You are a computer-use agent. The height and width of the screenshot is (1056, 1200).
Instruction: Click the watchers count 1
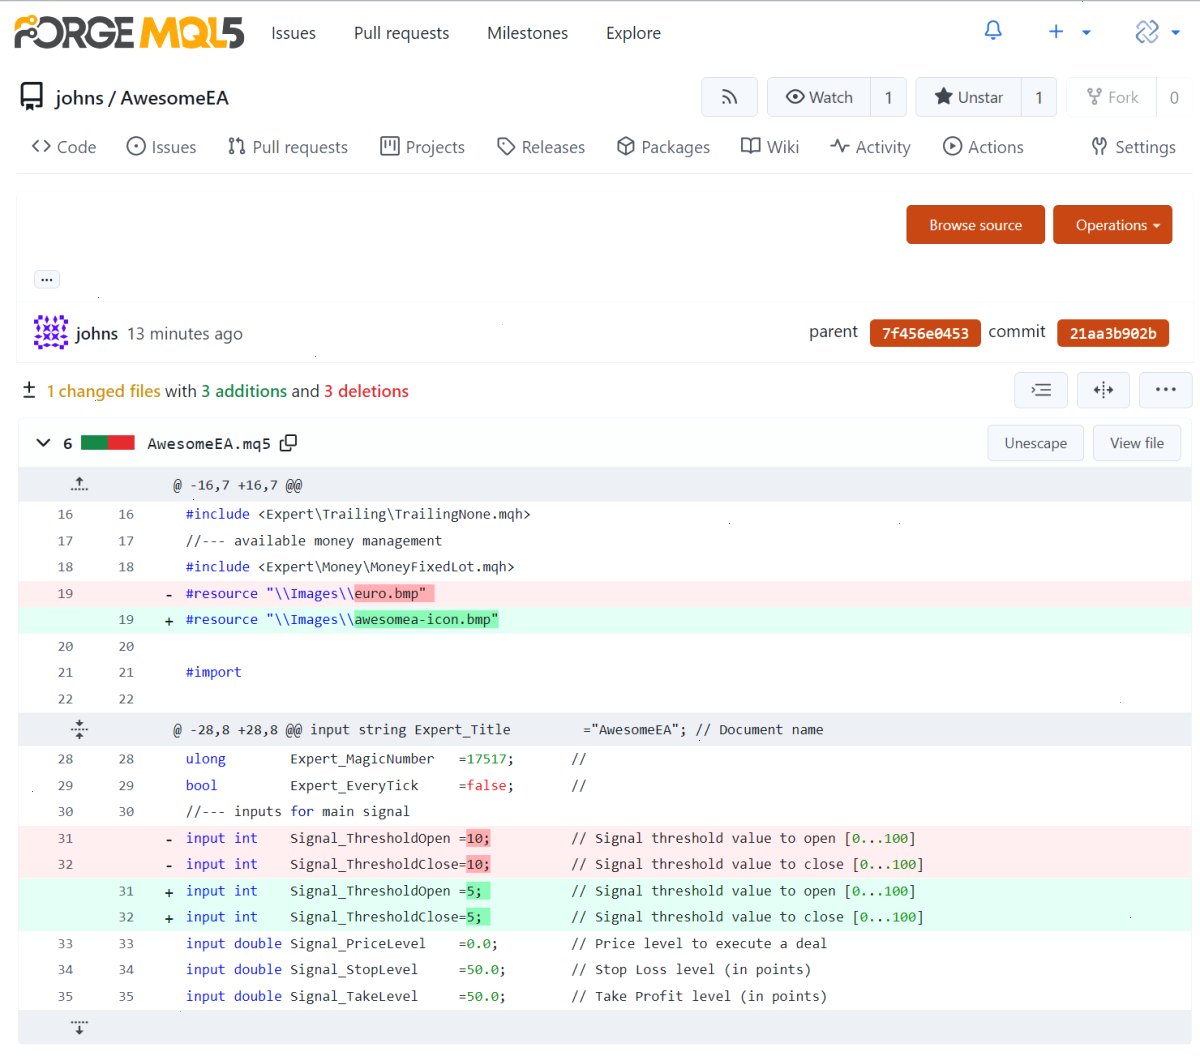[888, 97]
